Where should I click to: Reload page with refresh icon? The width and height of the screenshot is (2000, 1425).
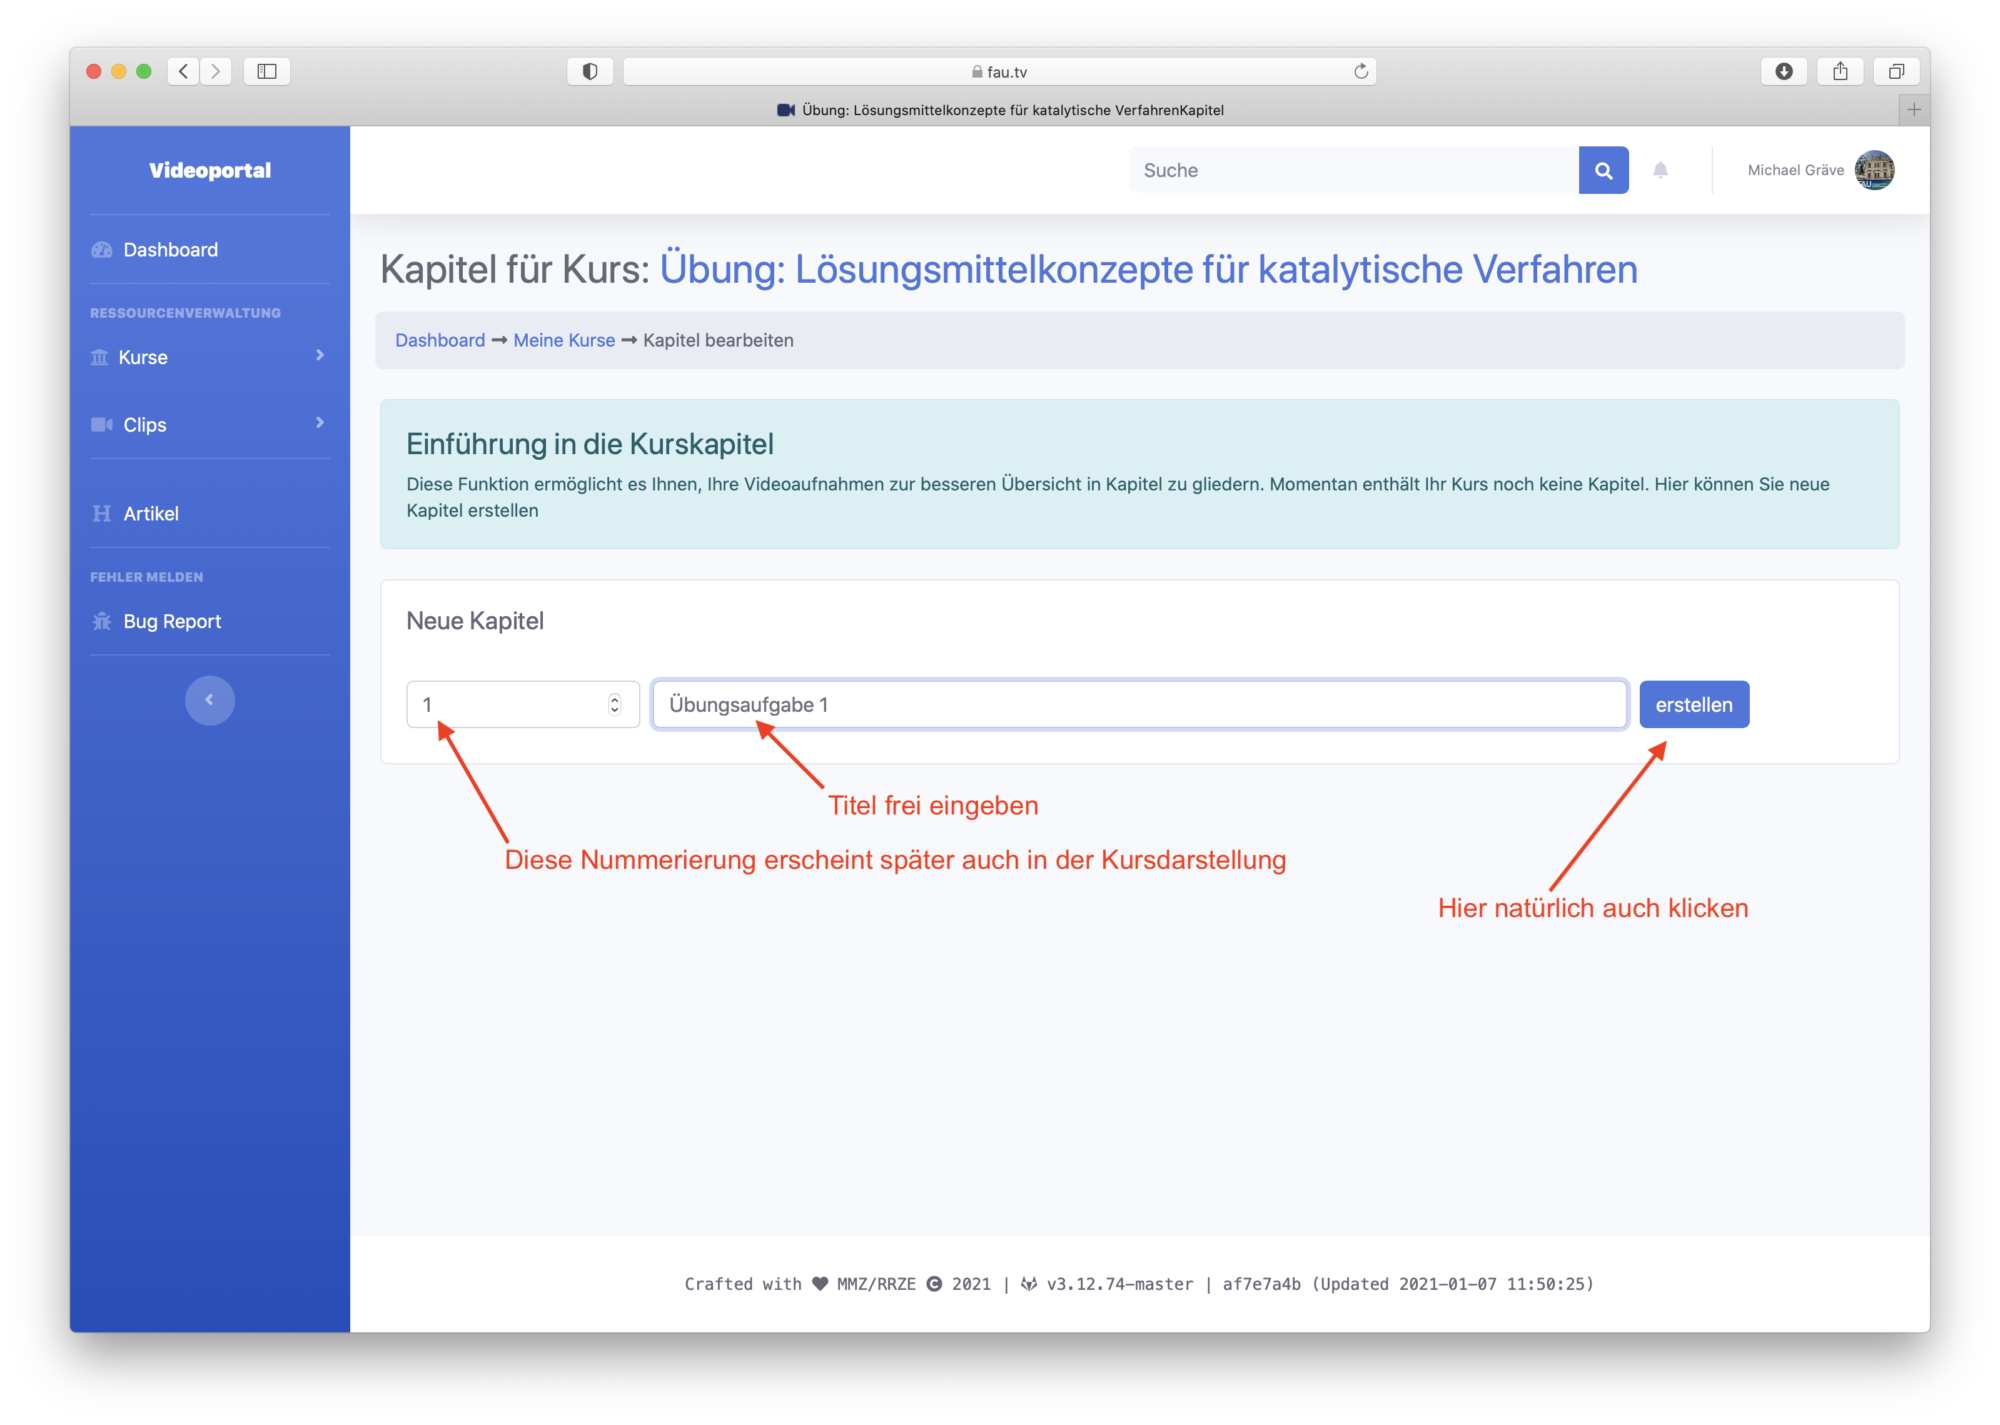1360,71
